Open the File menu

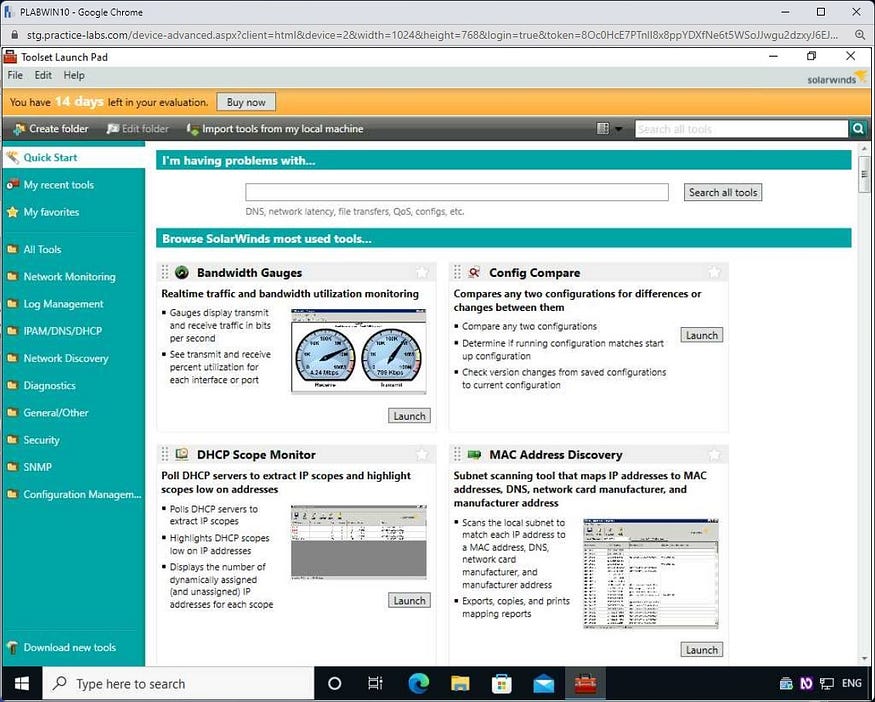pyautogui.click(x=15, y=75)
